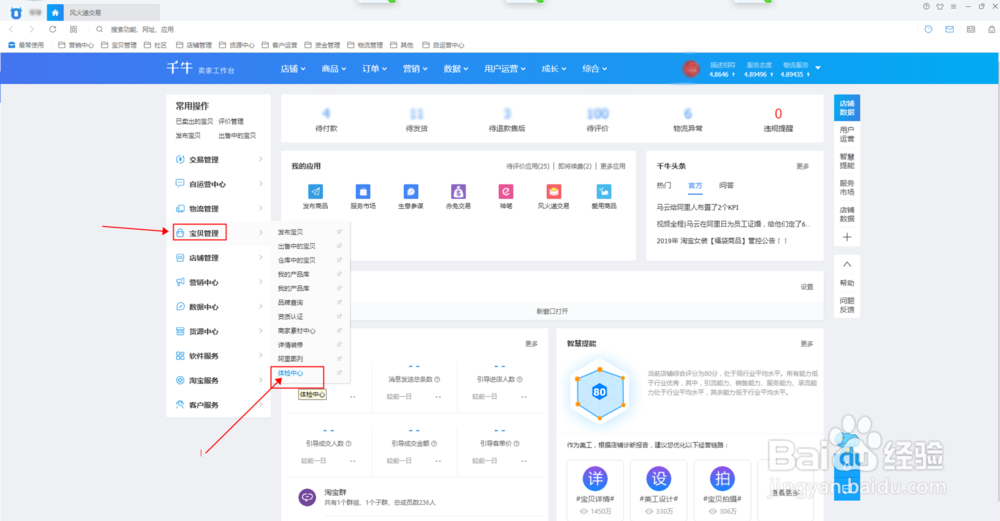Click help icon beside 消息发送总条数
Image resolution: width=1000 pixels, height=521 pixels.
point(437,379)
